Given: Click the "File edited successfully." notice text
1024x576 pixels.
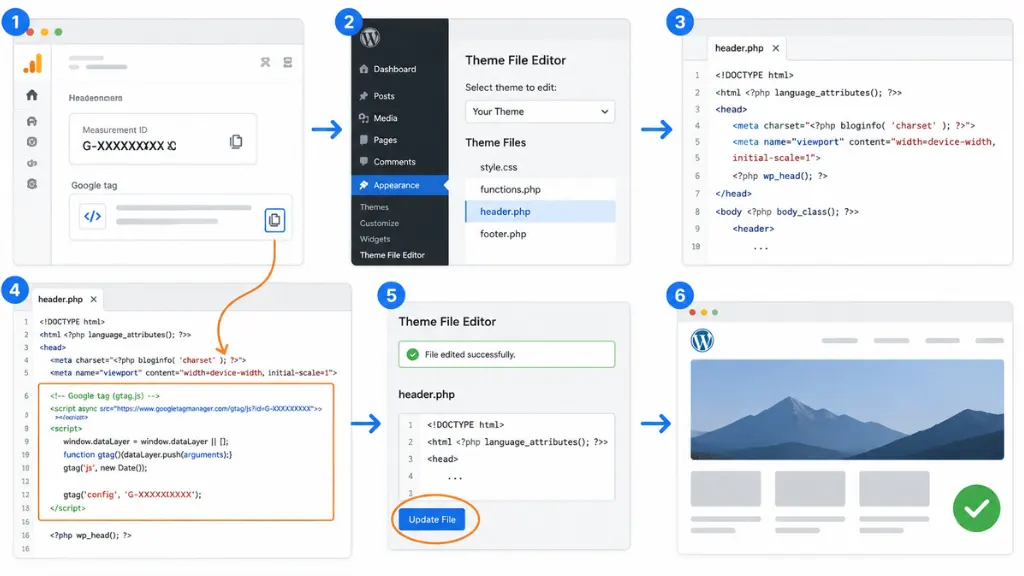Looking at the screenshot, I should [x=470, y=355].
